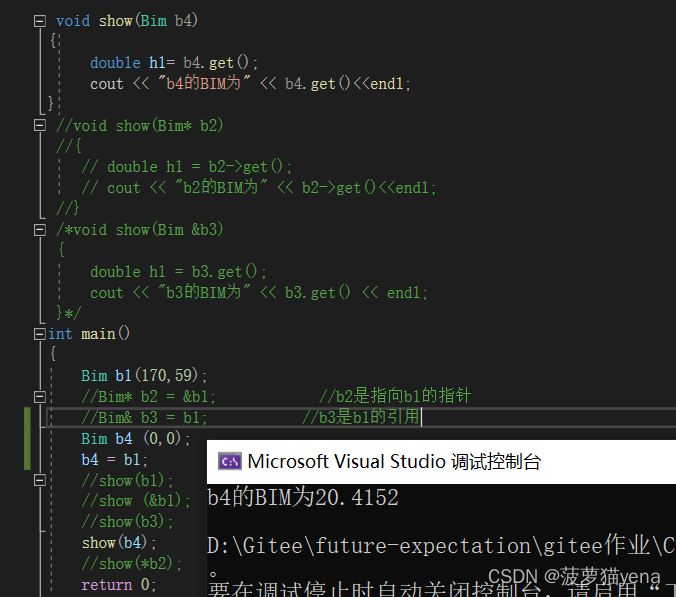The width and height of the screenshot is (676, 597).
Task: Collapse the int main() function
Action: (40, 334)
